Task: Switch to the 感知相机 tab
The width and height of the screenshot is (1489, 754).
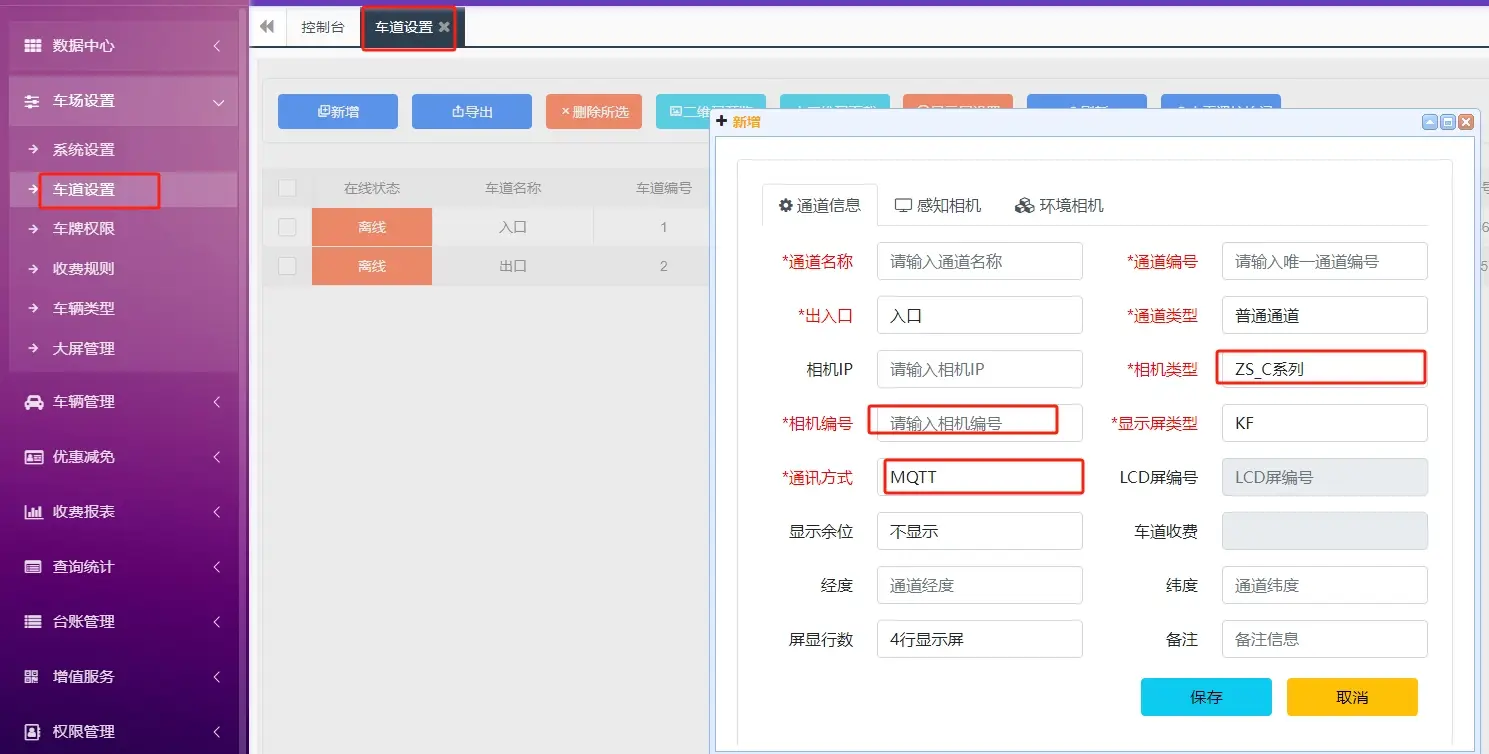Action: tap(937, 205)
